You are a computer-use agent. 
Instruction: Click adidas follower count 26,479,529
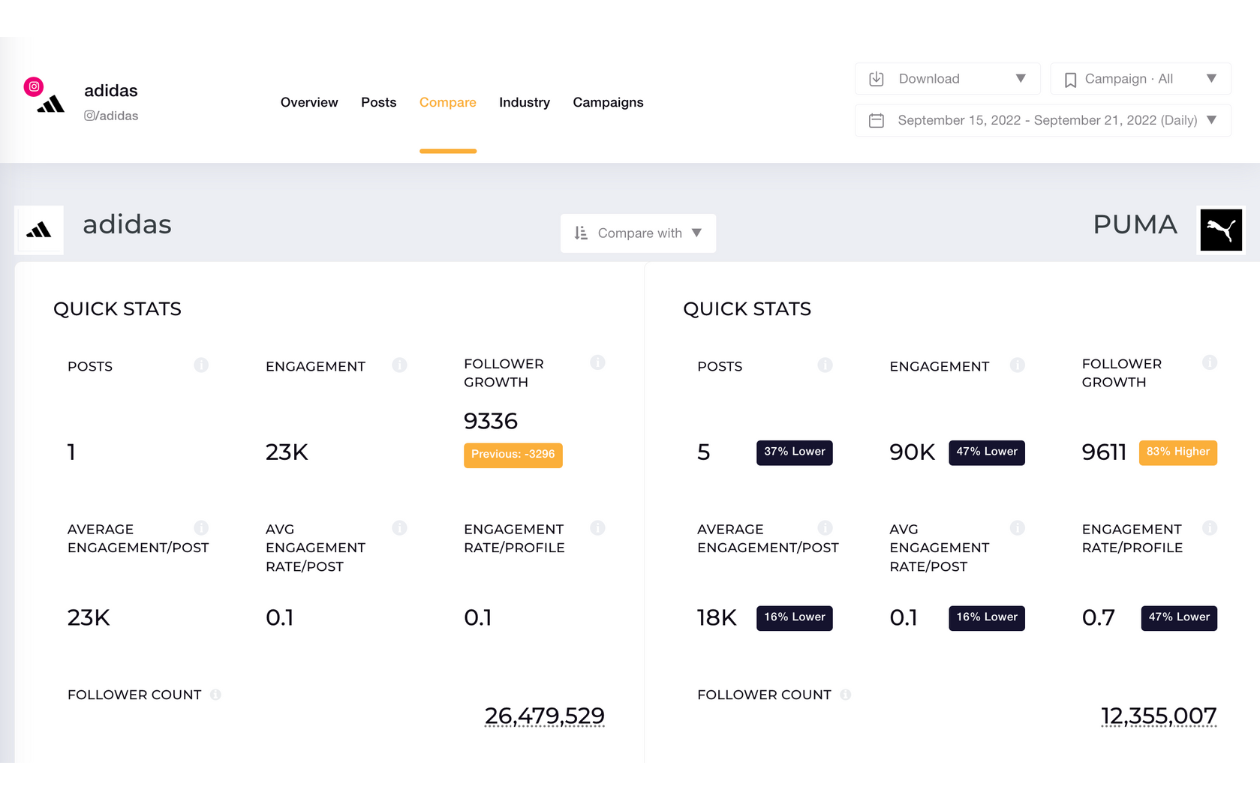click(545, 716)
